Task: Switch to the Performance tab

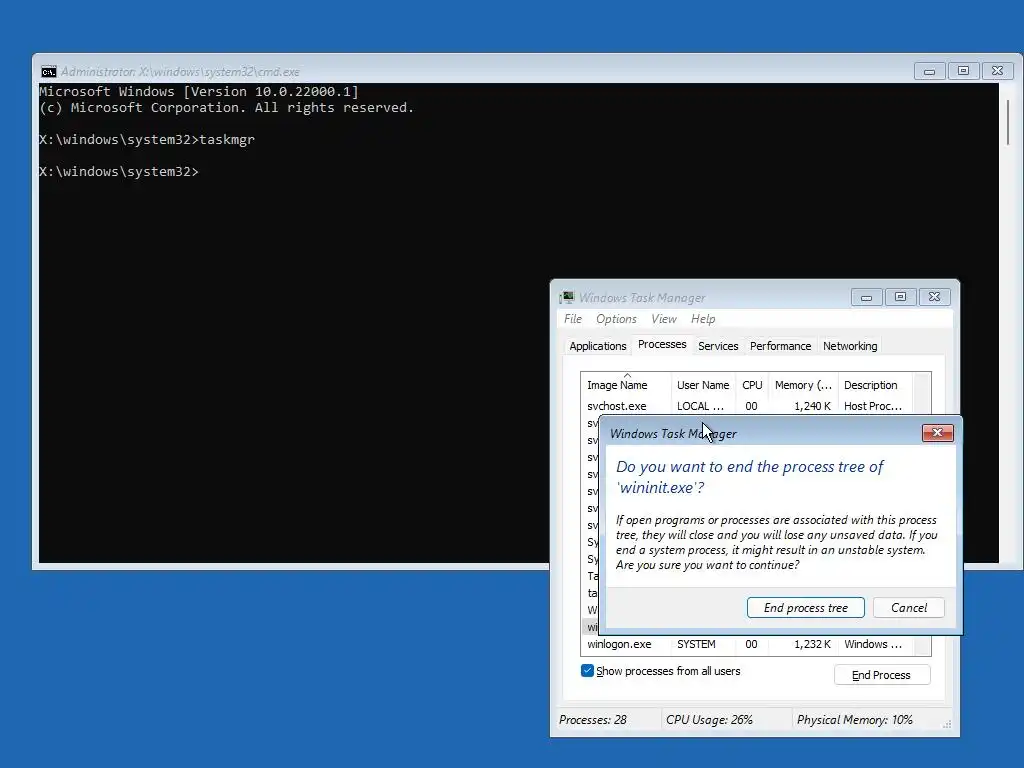Action: [780, 346]
